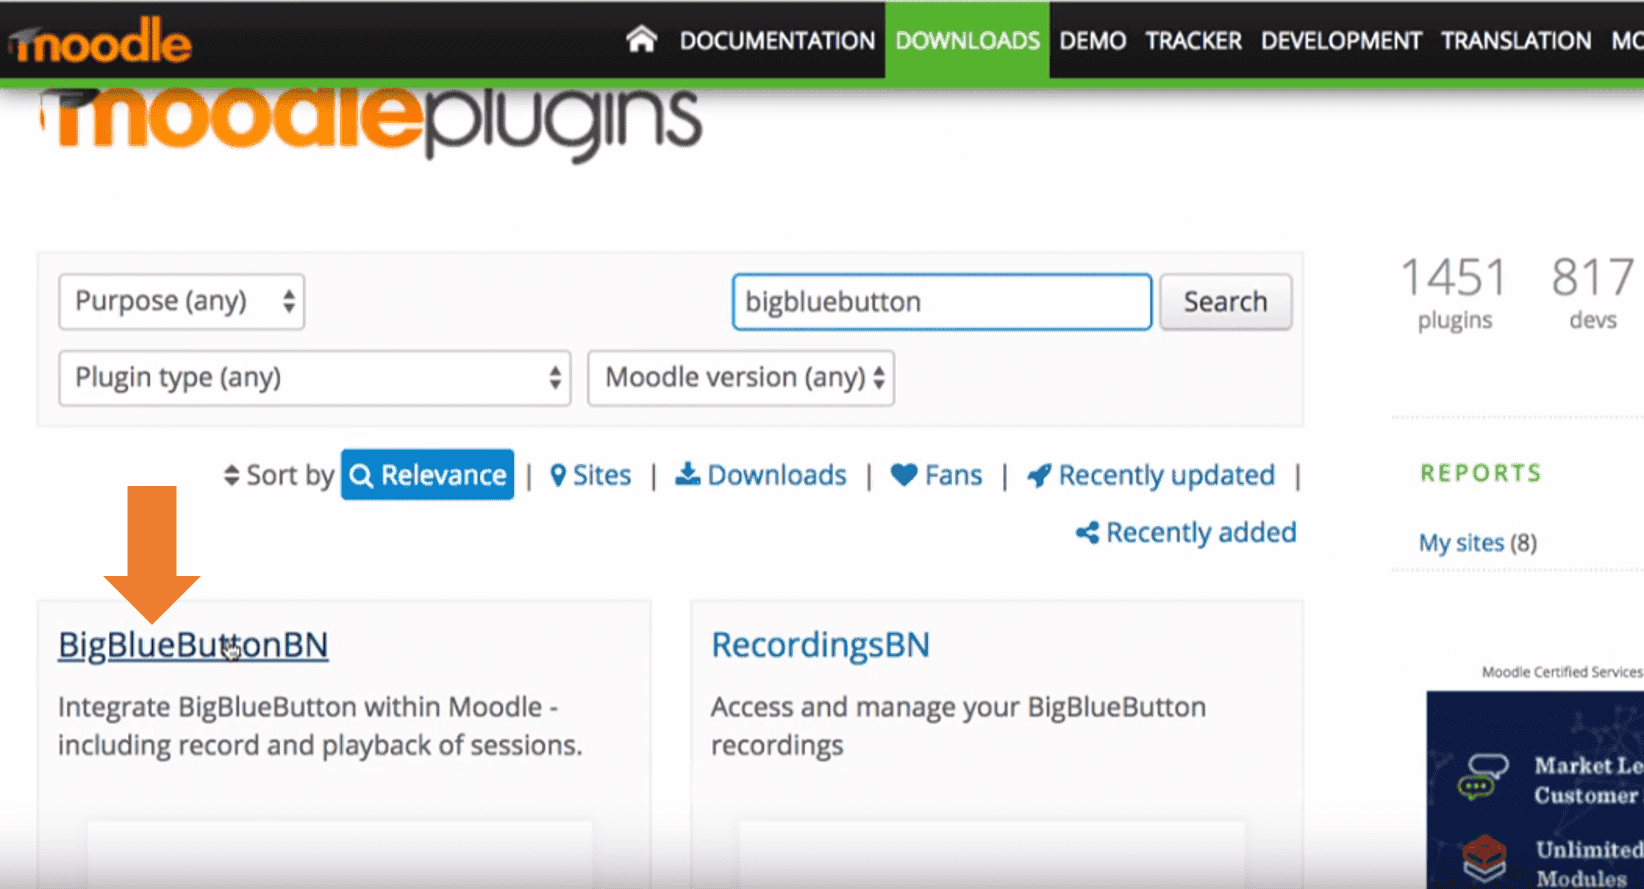The image size is (1644, 889).
Task: Click the 1451 plugins count
Action: click(1454, 293)
